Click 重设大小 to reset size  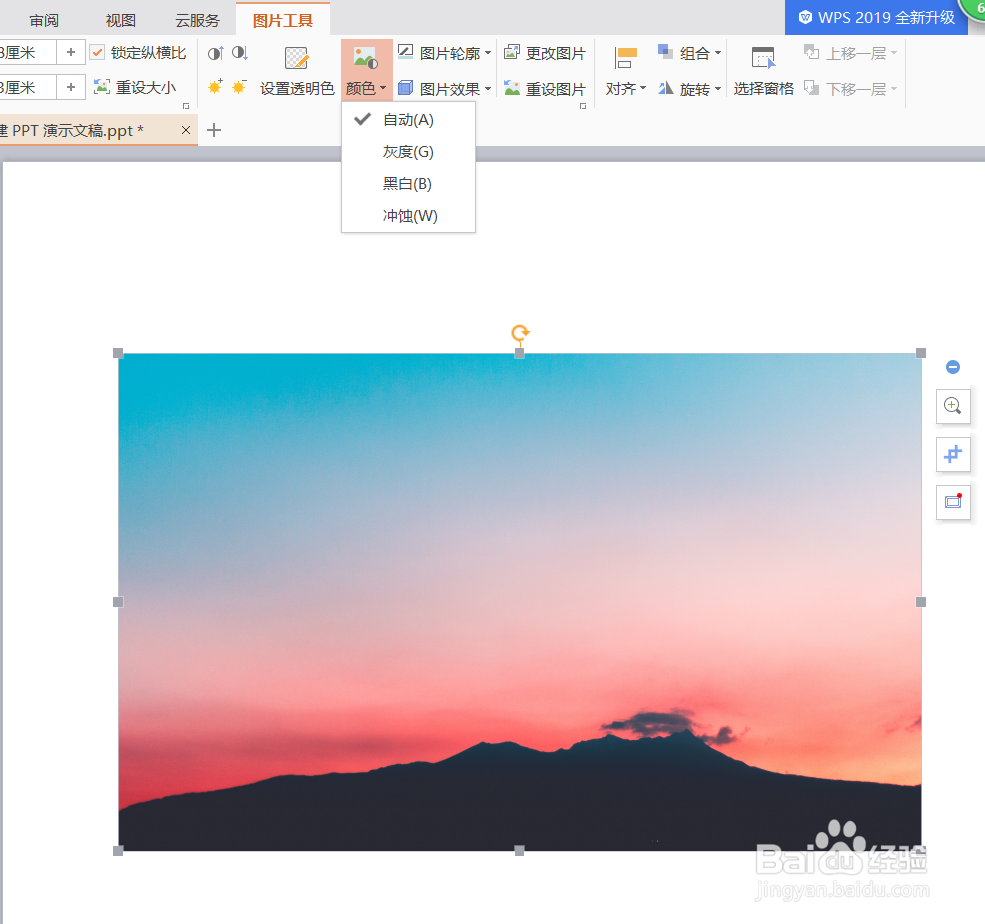coord(134,87)
